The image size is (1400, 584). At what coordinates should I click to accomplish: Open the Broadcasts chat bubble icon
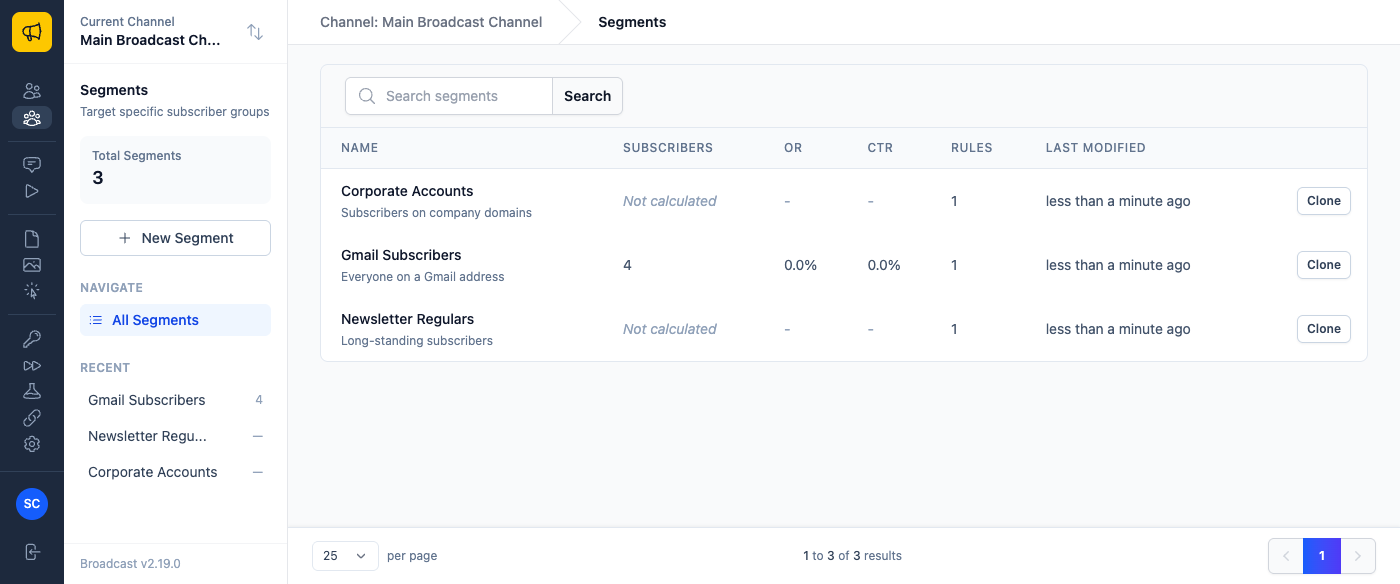point(32,164)
